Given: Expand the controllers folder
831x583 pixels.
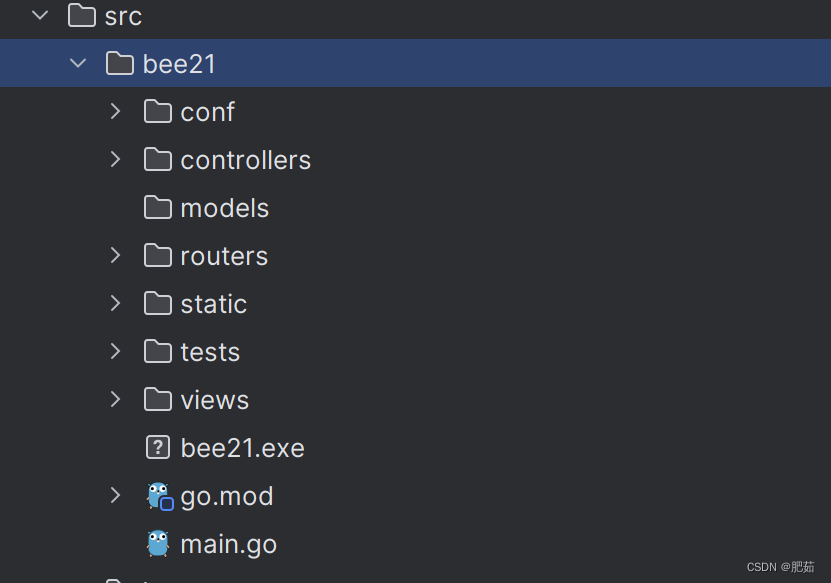Looking at the screenshot, I should pos(115,159).
